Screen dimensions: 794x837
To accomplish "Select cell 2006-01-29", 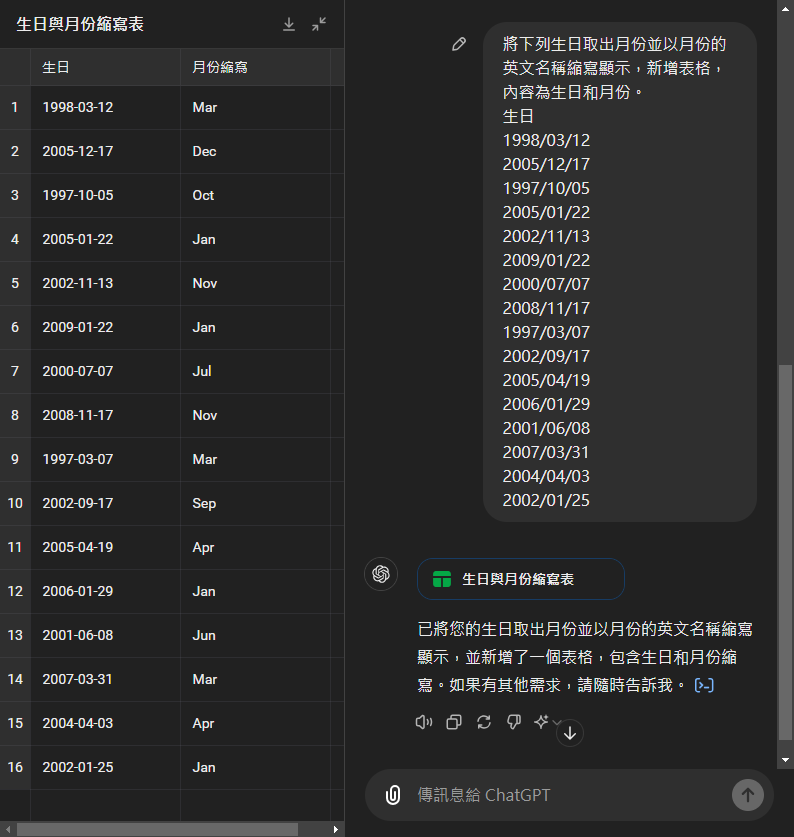I will click(x=105, y=591).
